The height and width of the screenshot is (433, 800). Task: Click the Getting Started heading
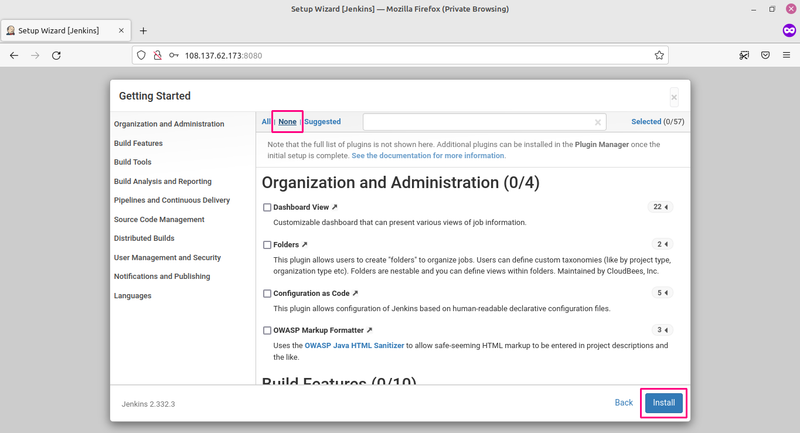(155, 96)
